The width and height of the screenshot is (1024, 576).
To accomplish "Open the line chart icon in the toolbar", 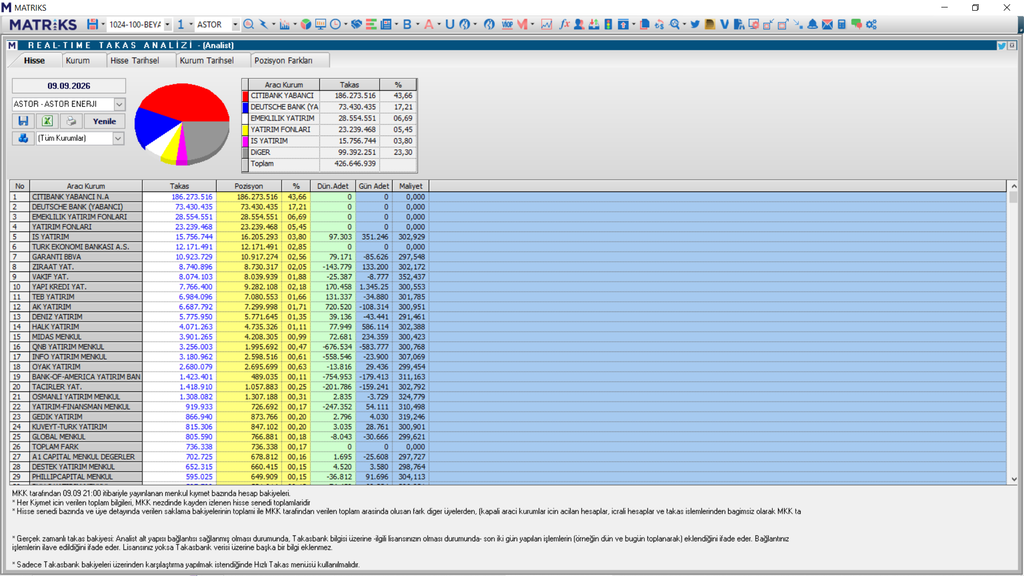I will click(547, 24).
